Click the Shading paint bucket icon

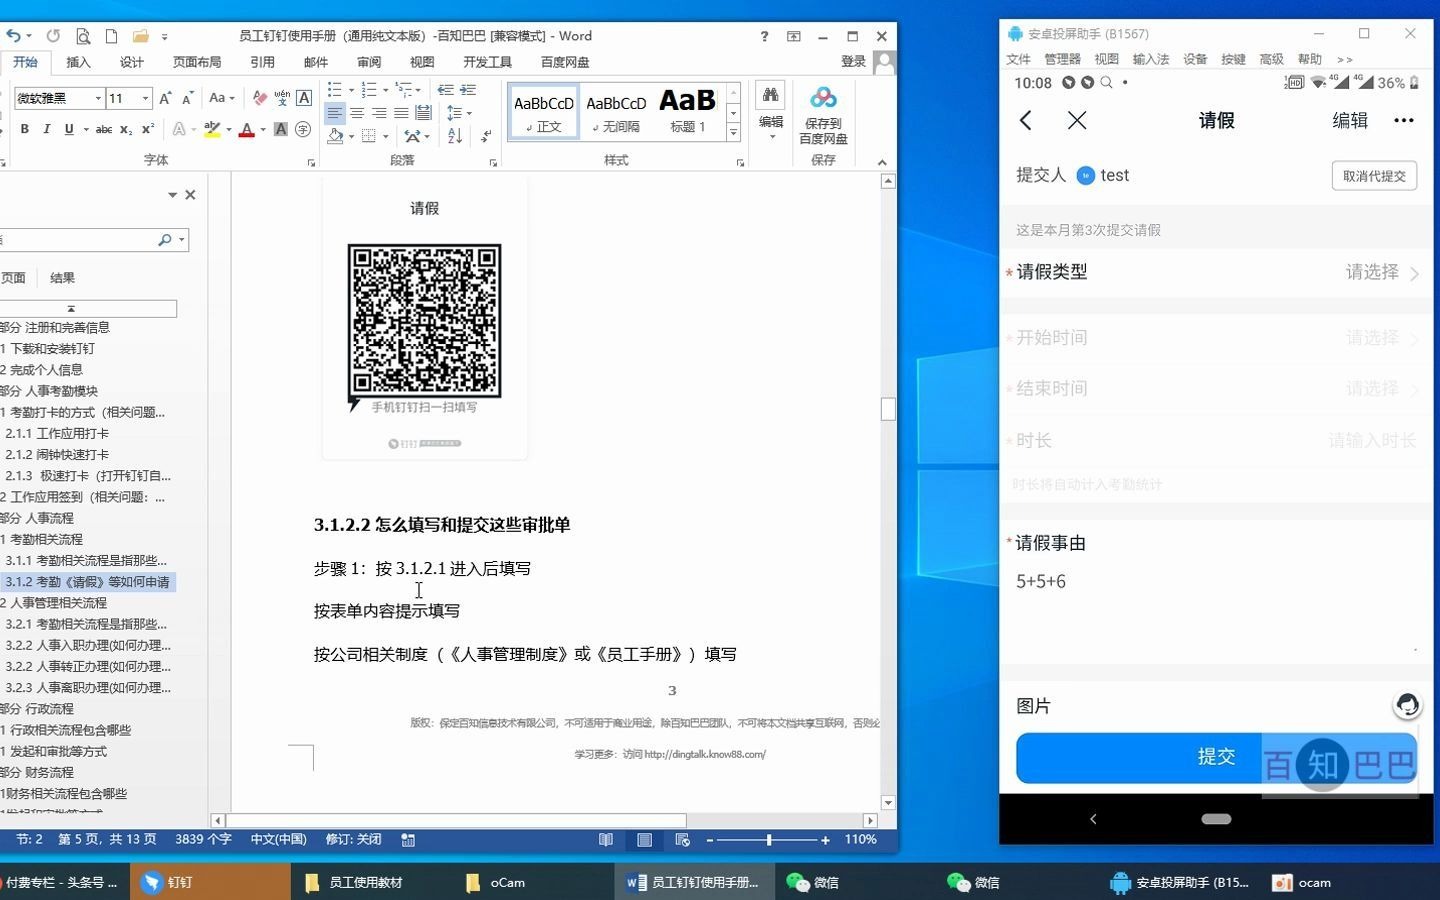click(335, 136)
